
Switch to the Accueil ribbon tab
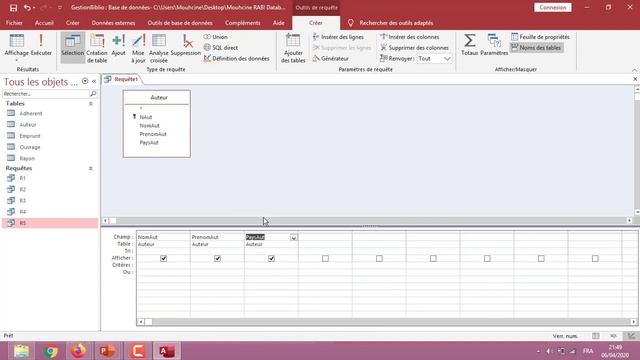click(x=44, y=23)
